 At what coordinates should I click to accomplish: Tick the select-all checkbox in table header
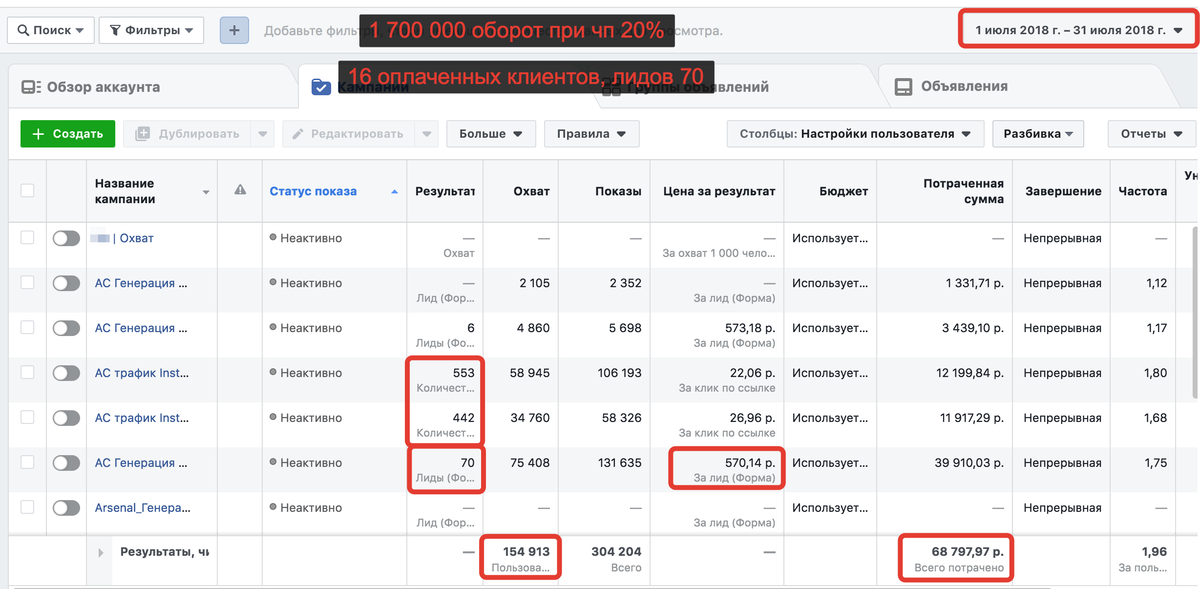coord(27,191)
